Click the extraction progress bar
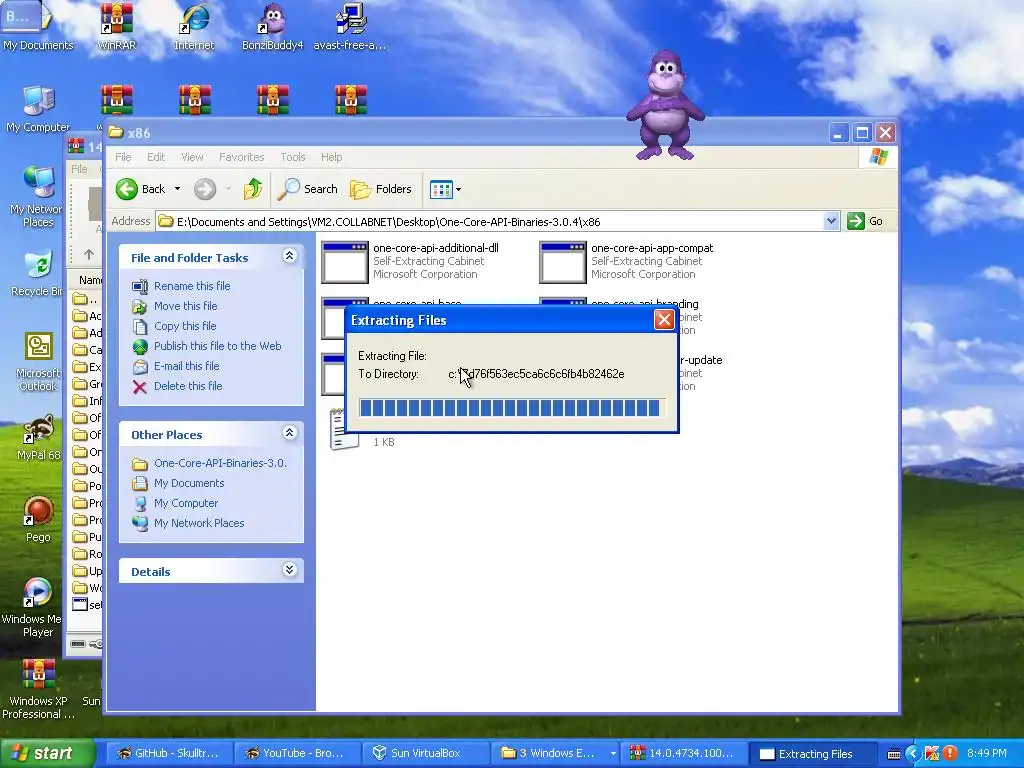Image resolution: width=1024 pixels, height=768 pixels. click(x=512, y=408)
